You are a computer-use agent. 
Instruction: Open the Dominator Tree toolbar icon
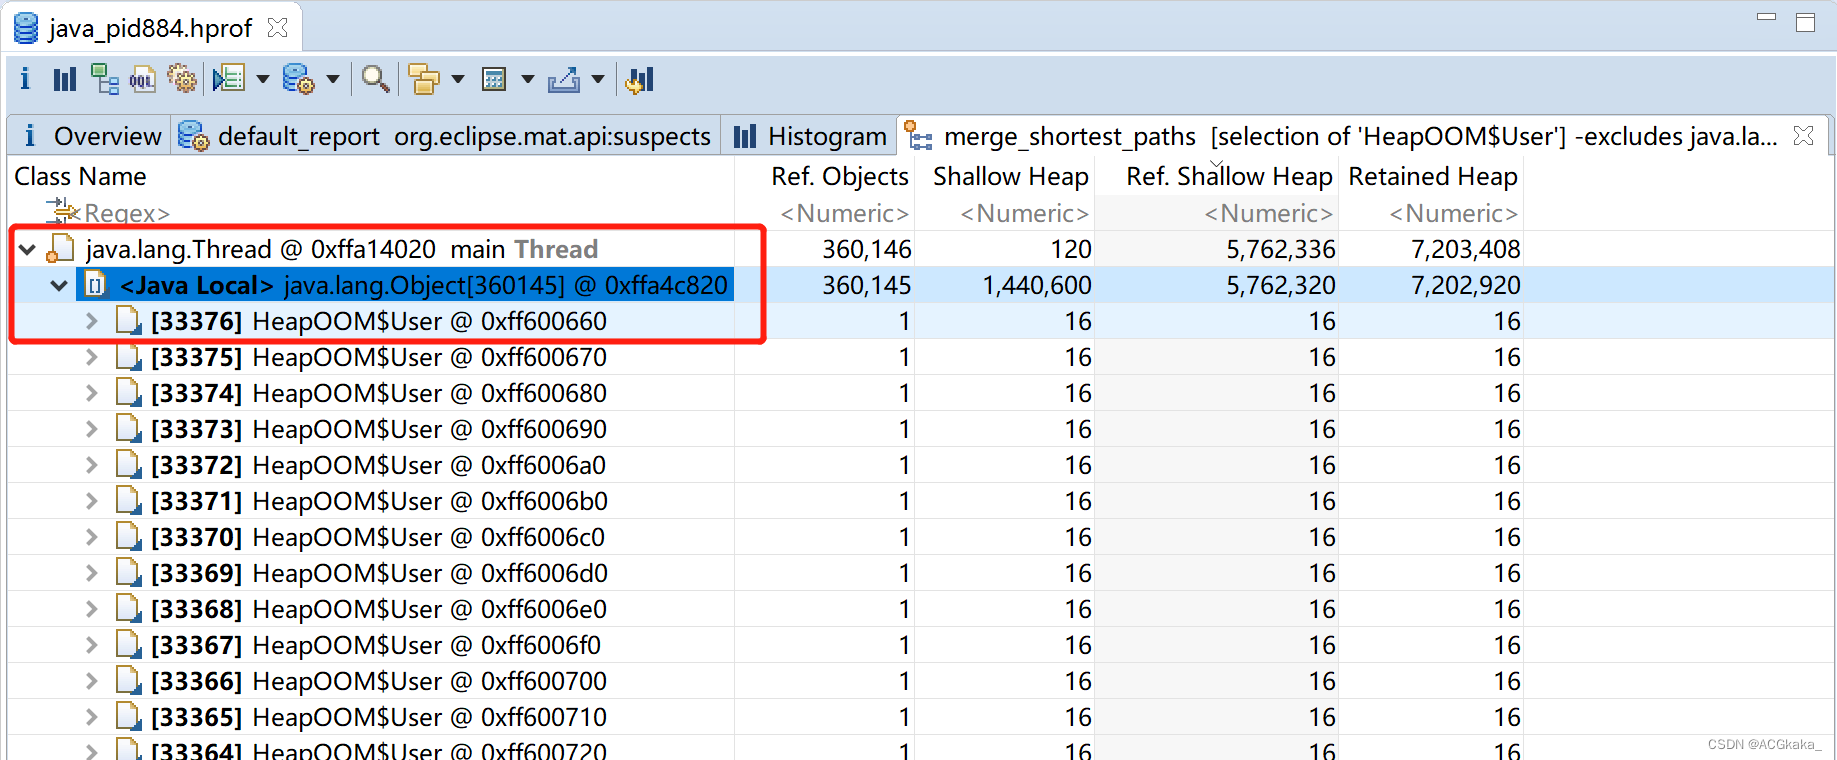click(105, 79)
